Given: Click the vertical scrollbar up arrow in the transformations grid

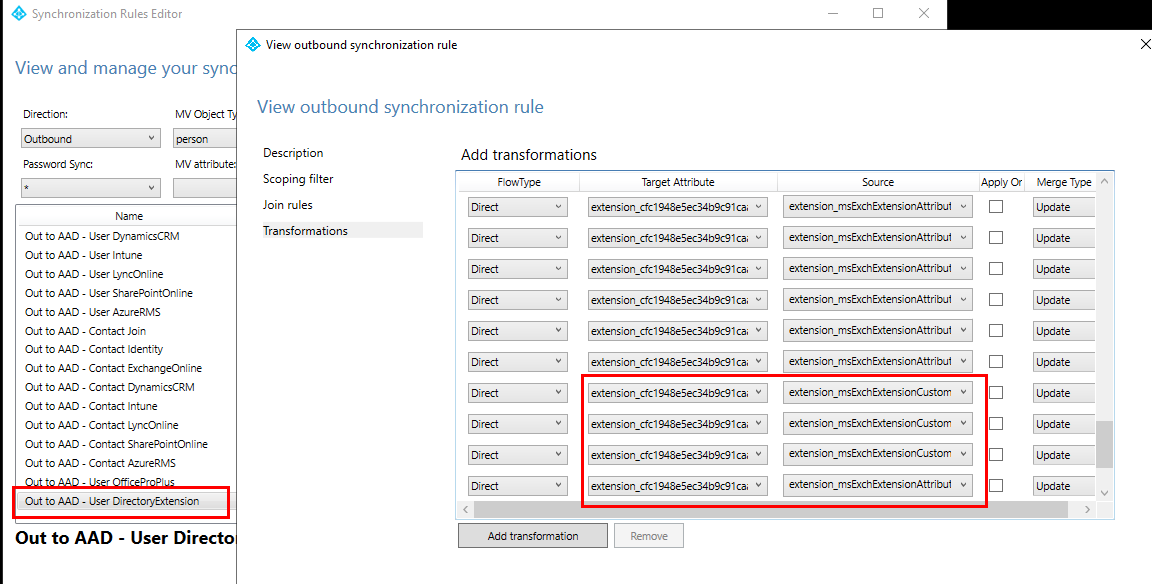Looking at the screenshot, I should (x=1104, y=181).
